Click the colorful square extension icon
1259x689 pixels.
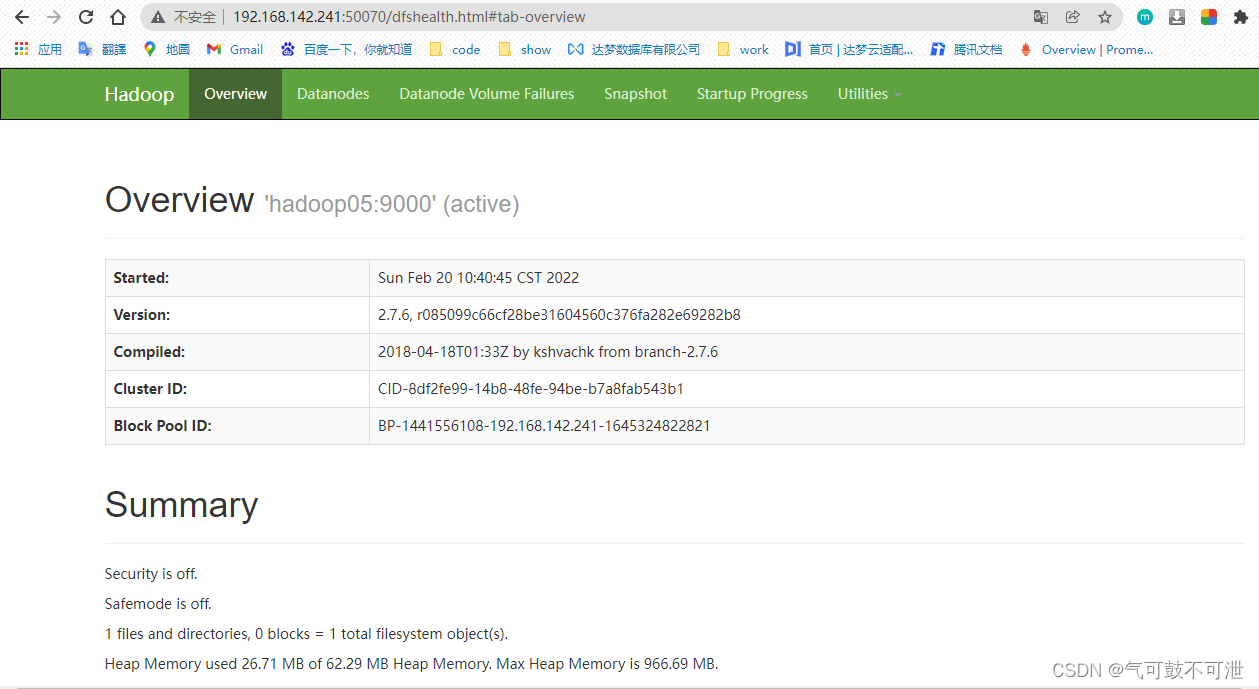1209,17
